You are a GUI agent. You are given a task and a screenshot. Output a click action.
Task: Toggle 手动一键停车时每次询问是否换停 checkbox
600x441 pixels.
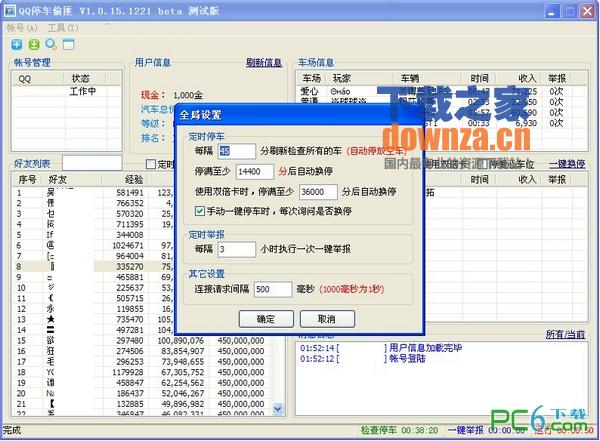point(199,211)
